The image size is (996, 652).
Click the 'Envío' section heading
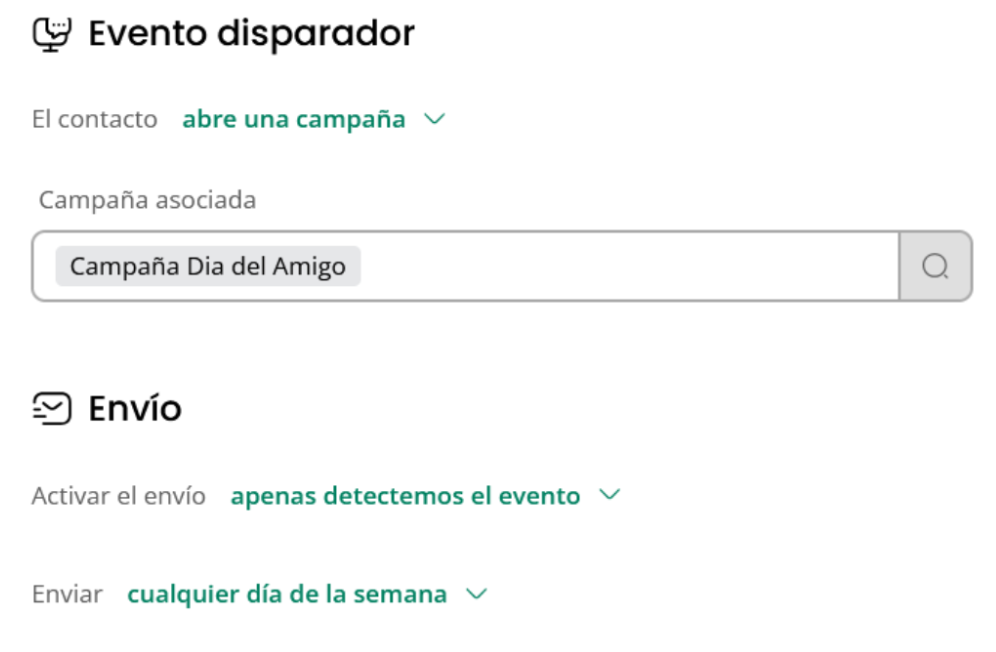pyautogui.click(x=135, y=409)
